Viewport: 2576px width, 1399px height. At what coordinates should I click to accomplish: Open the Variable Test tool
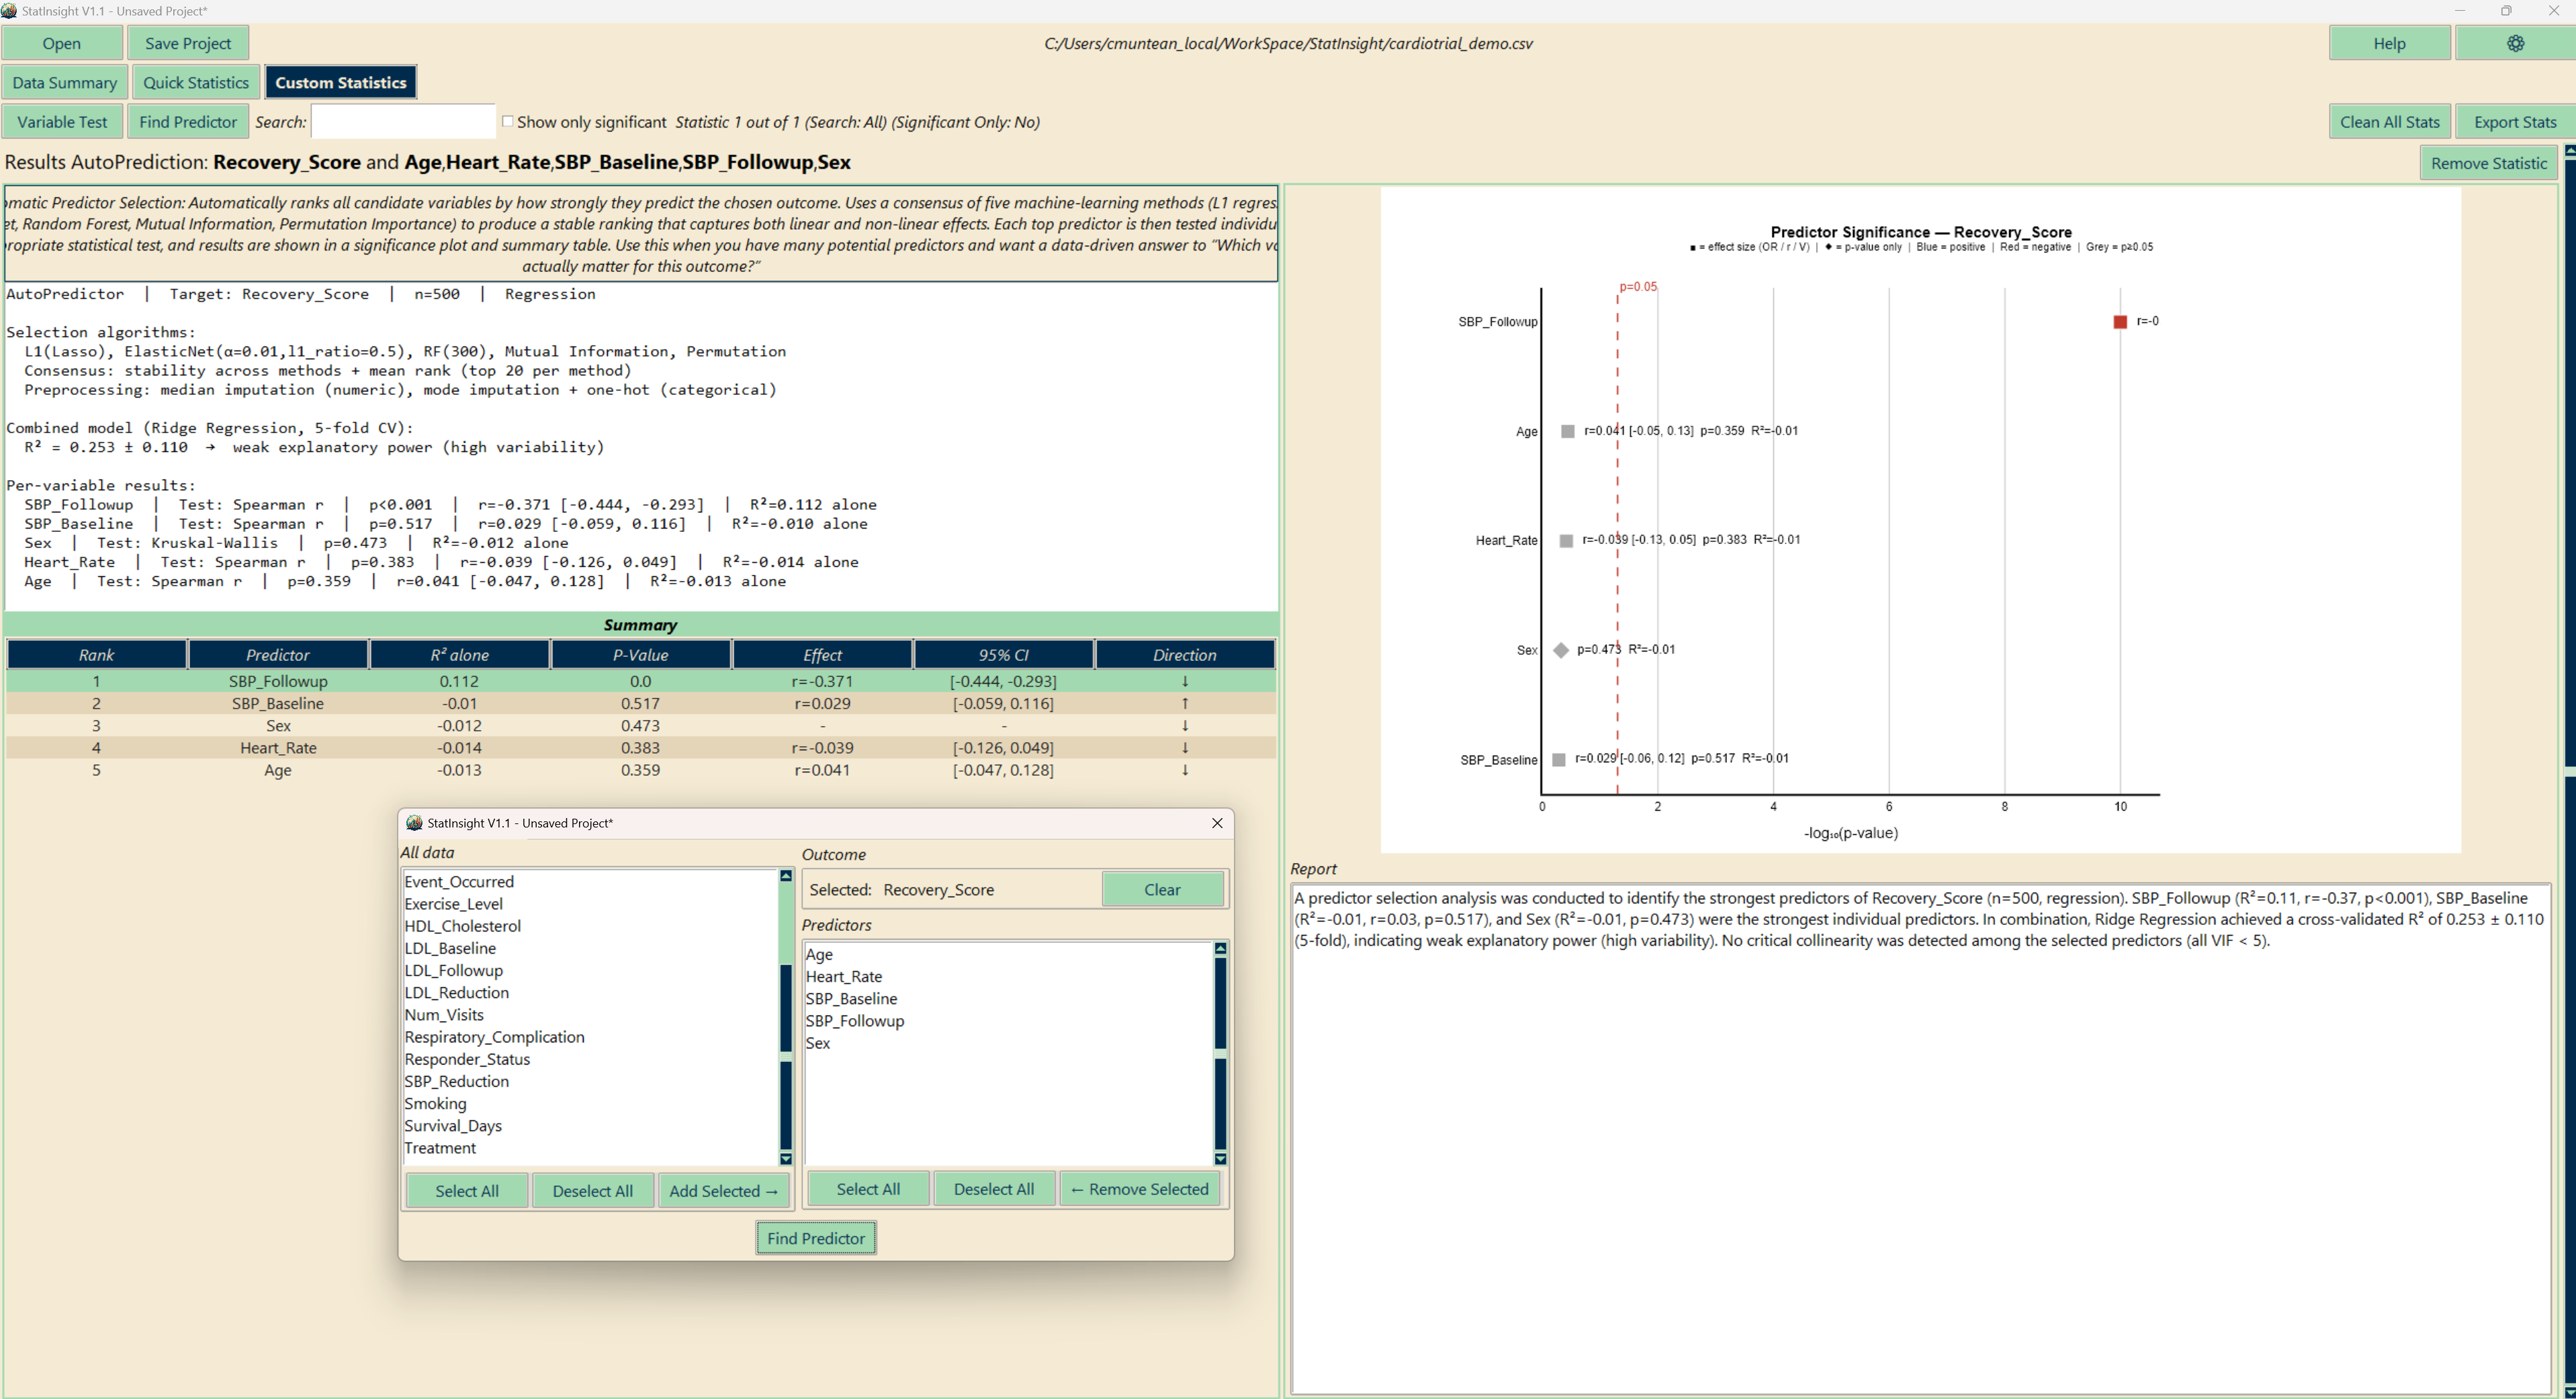(x=62, y=121)
